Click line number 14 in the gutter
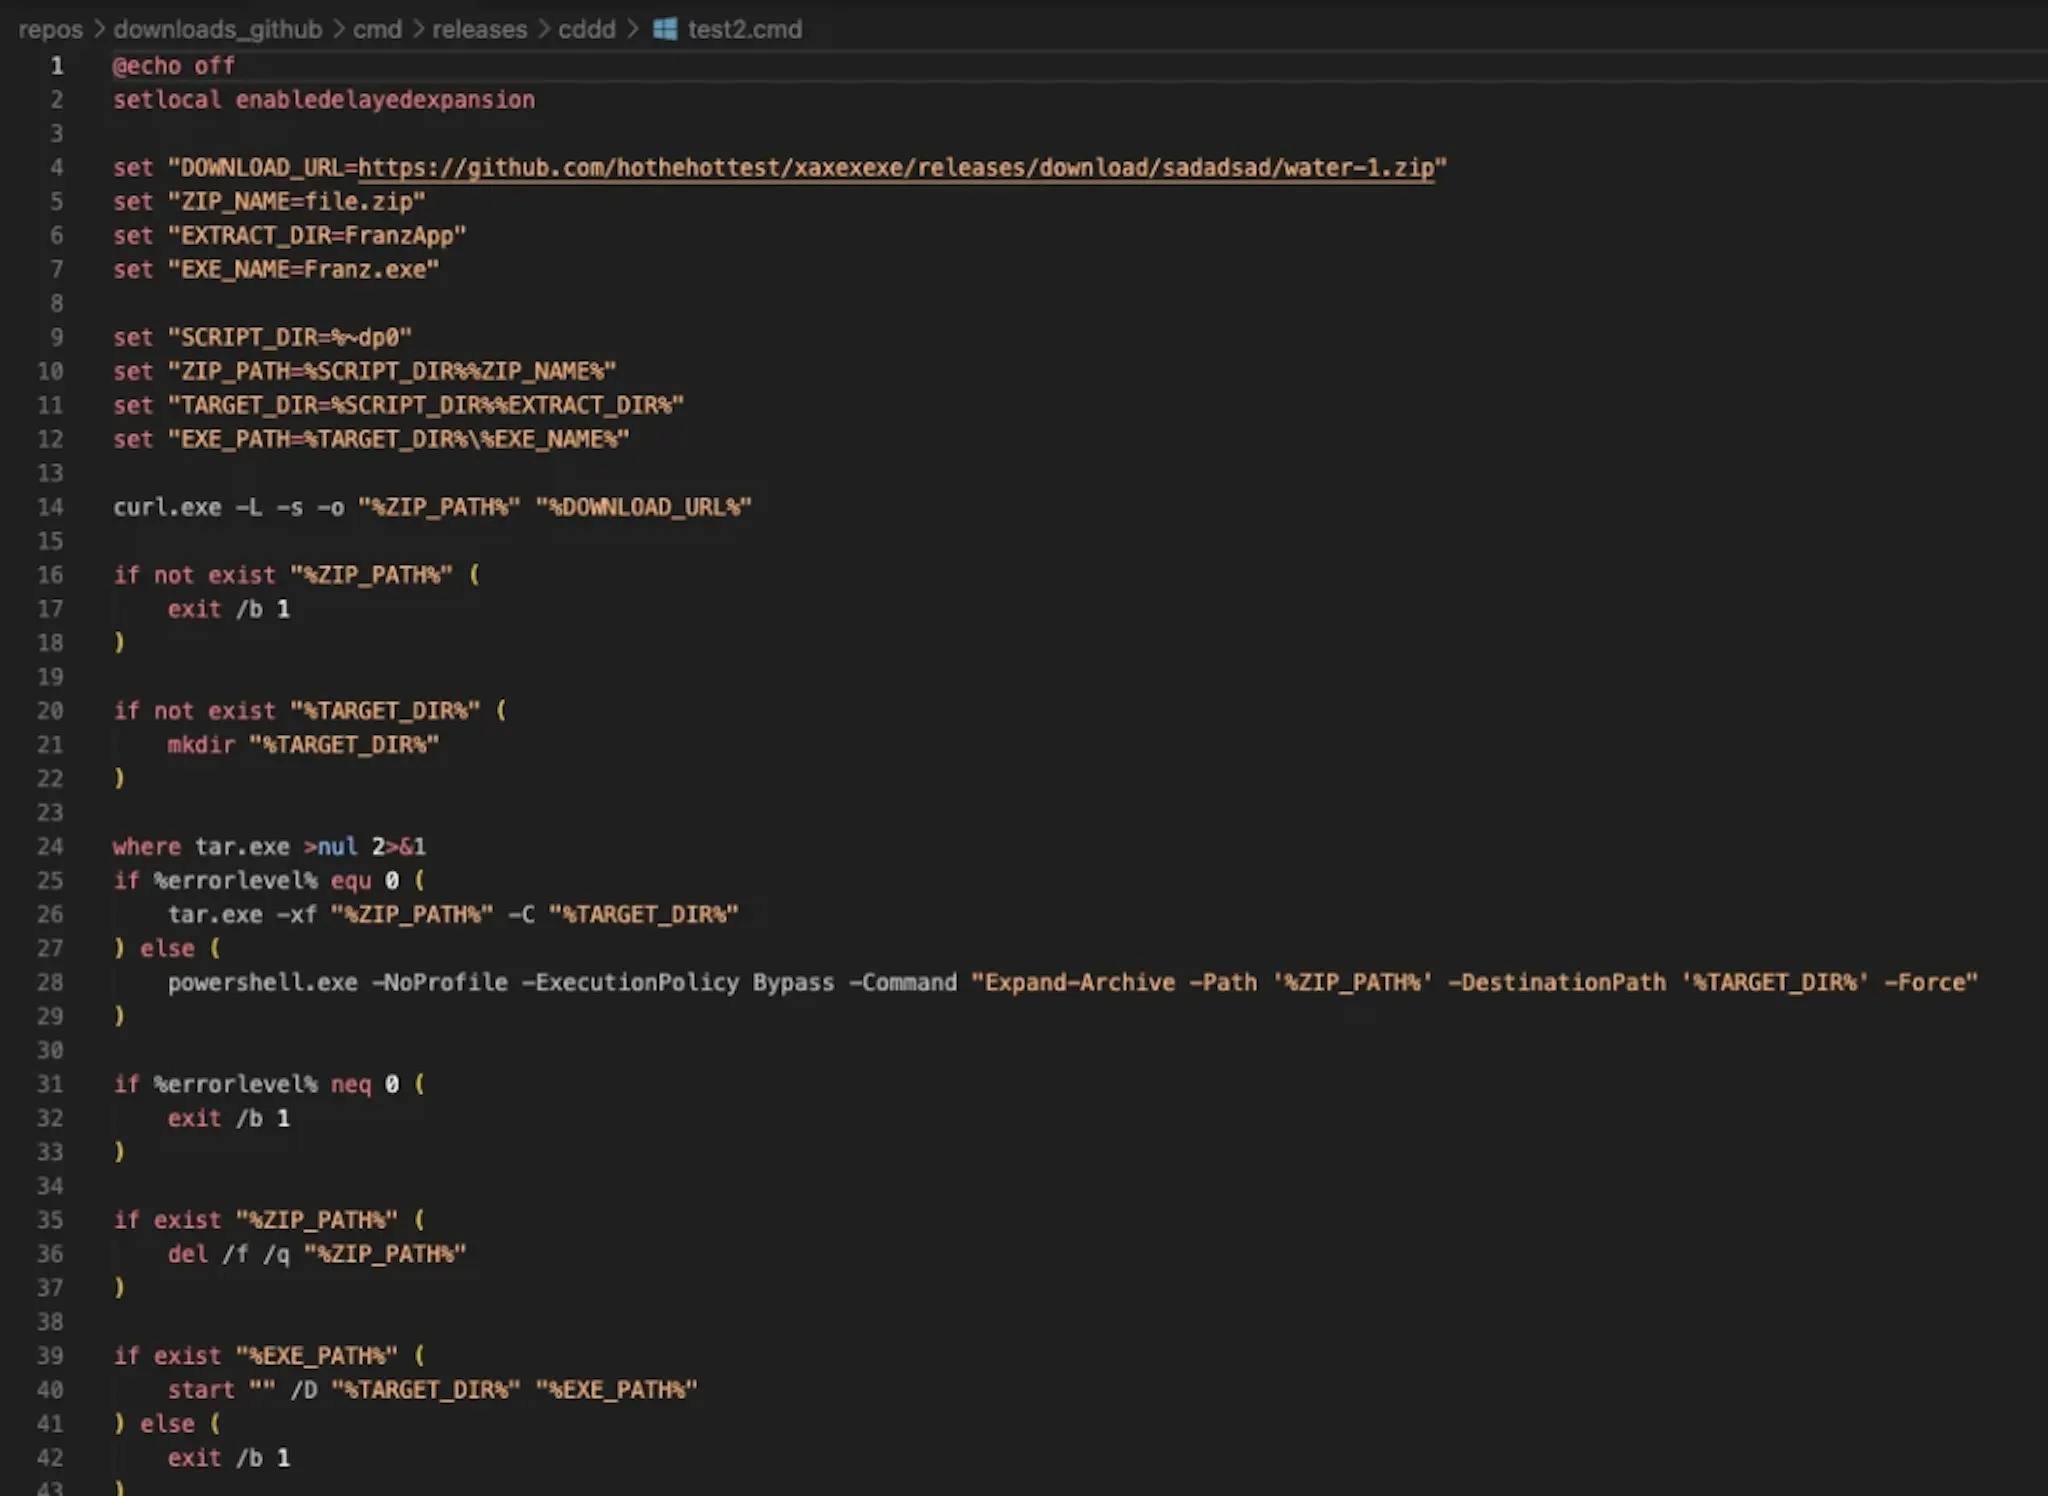 tap(50, 507)
